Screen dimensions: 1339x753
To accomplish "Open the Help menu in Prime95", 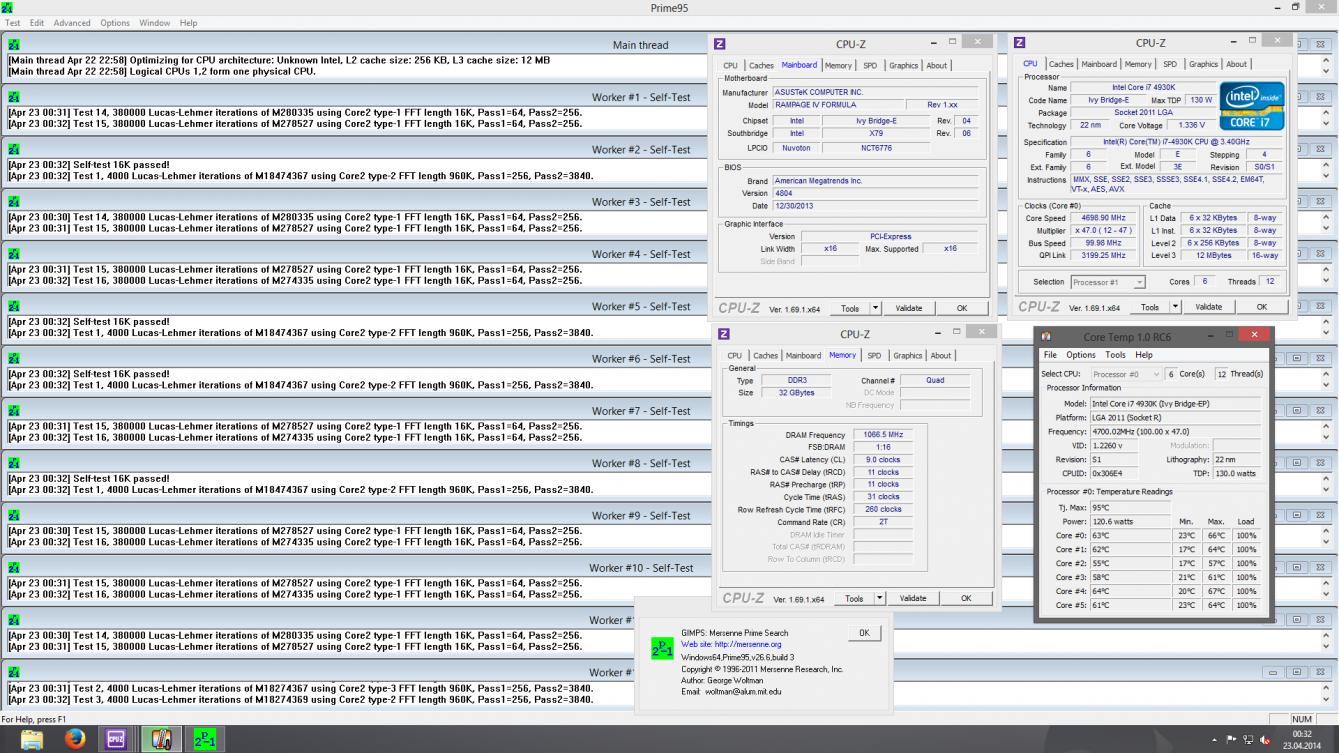I will 188,22.
